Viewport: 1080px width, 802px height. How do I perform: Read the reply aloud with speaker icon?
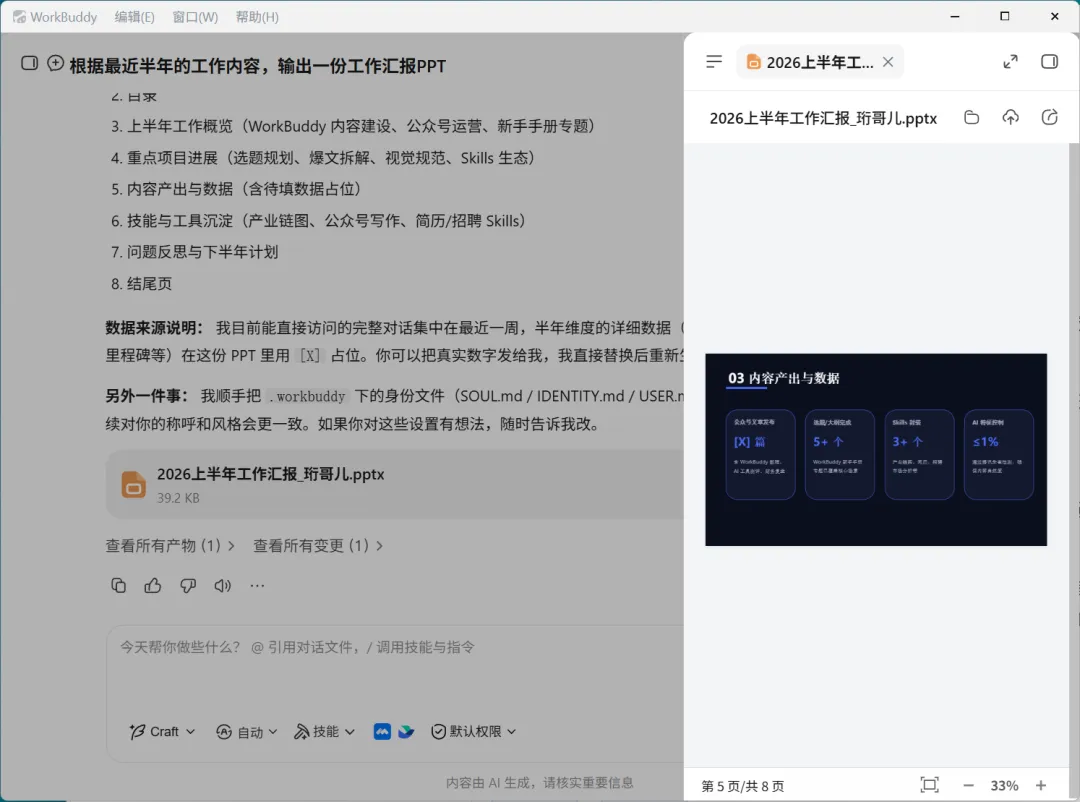(222, 586)
